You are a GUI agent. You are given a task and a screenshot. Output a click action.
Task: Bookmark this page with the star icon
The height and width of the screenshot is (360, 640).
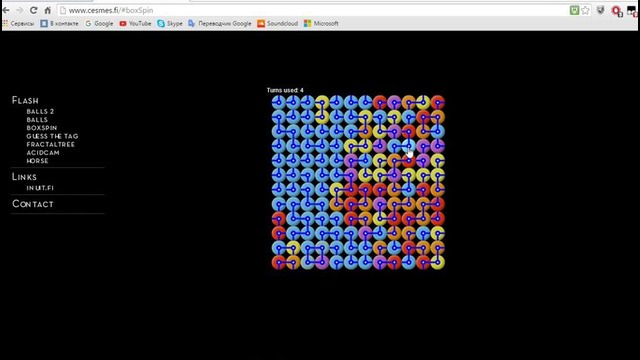[586, 11]
